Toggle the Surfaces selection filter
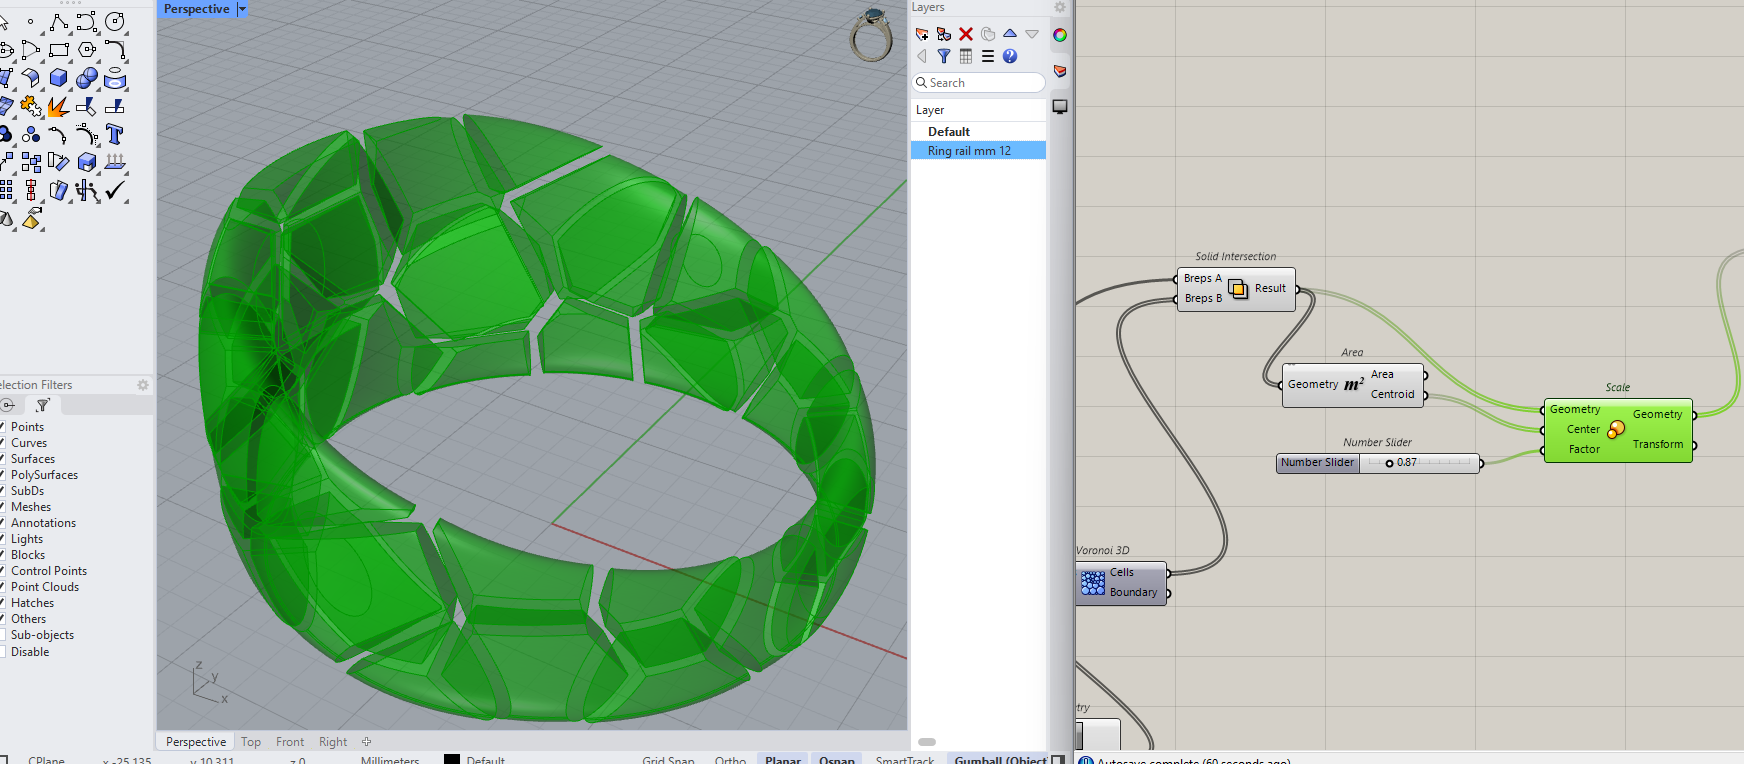1744x764 pixels. 33,459
